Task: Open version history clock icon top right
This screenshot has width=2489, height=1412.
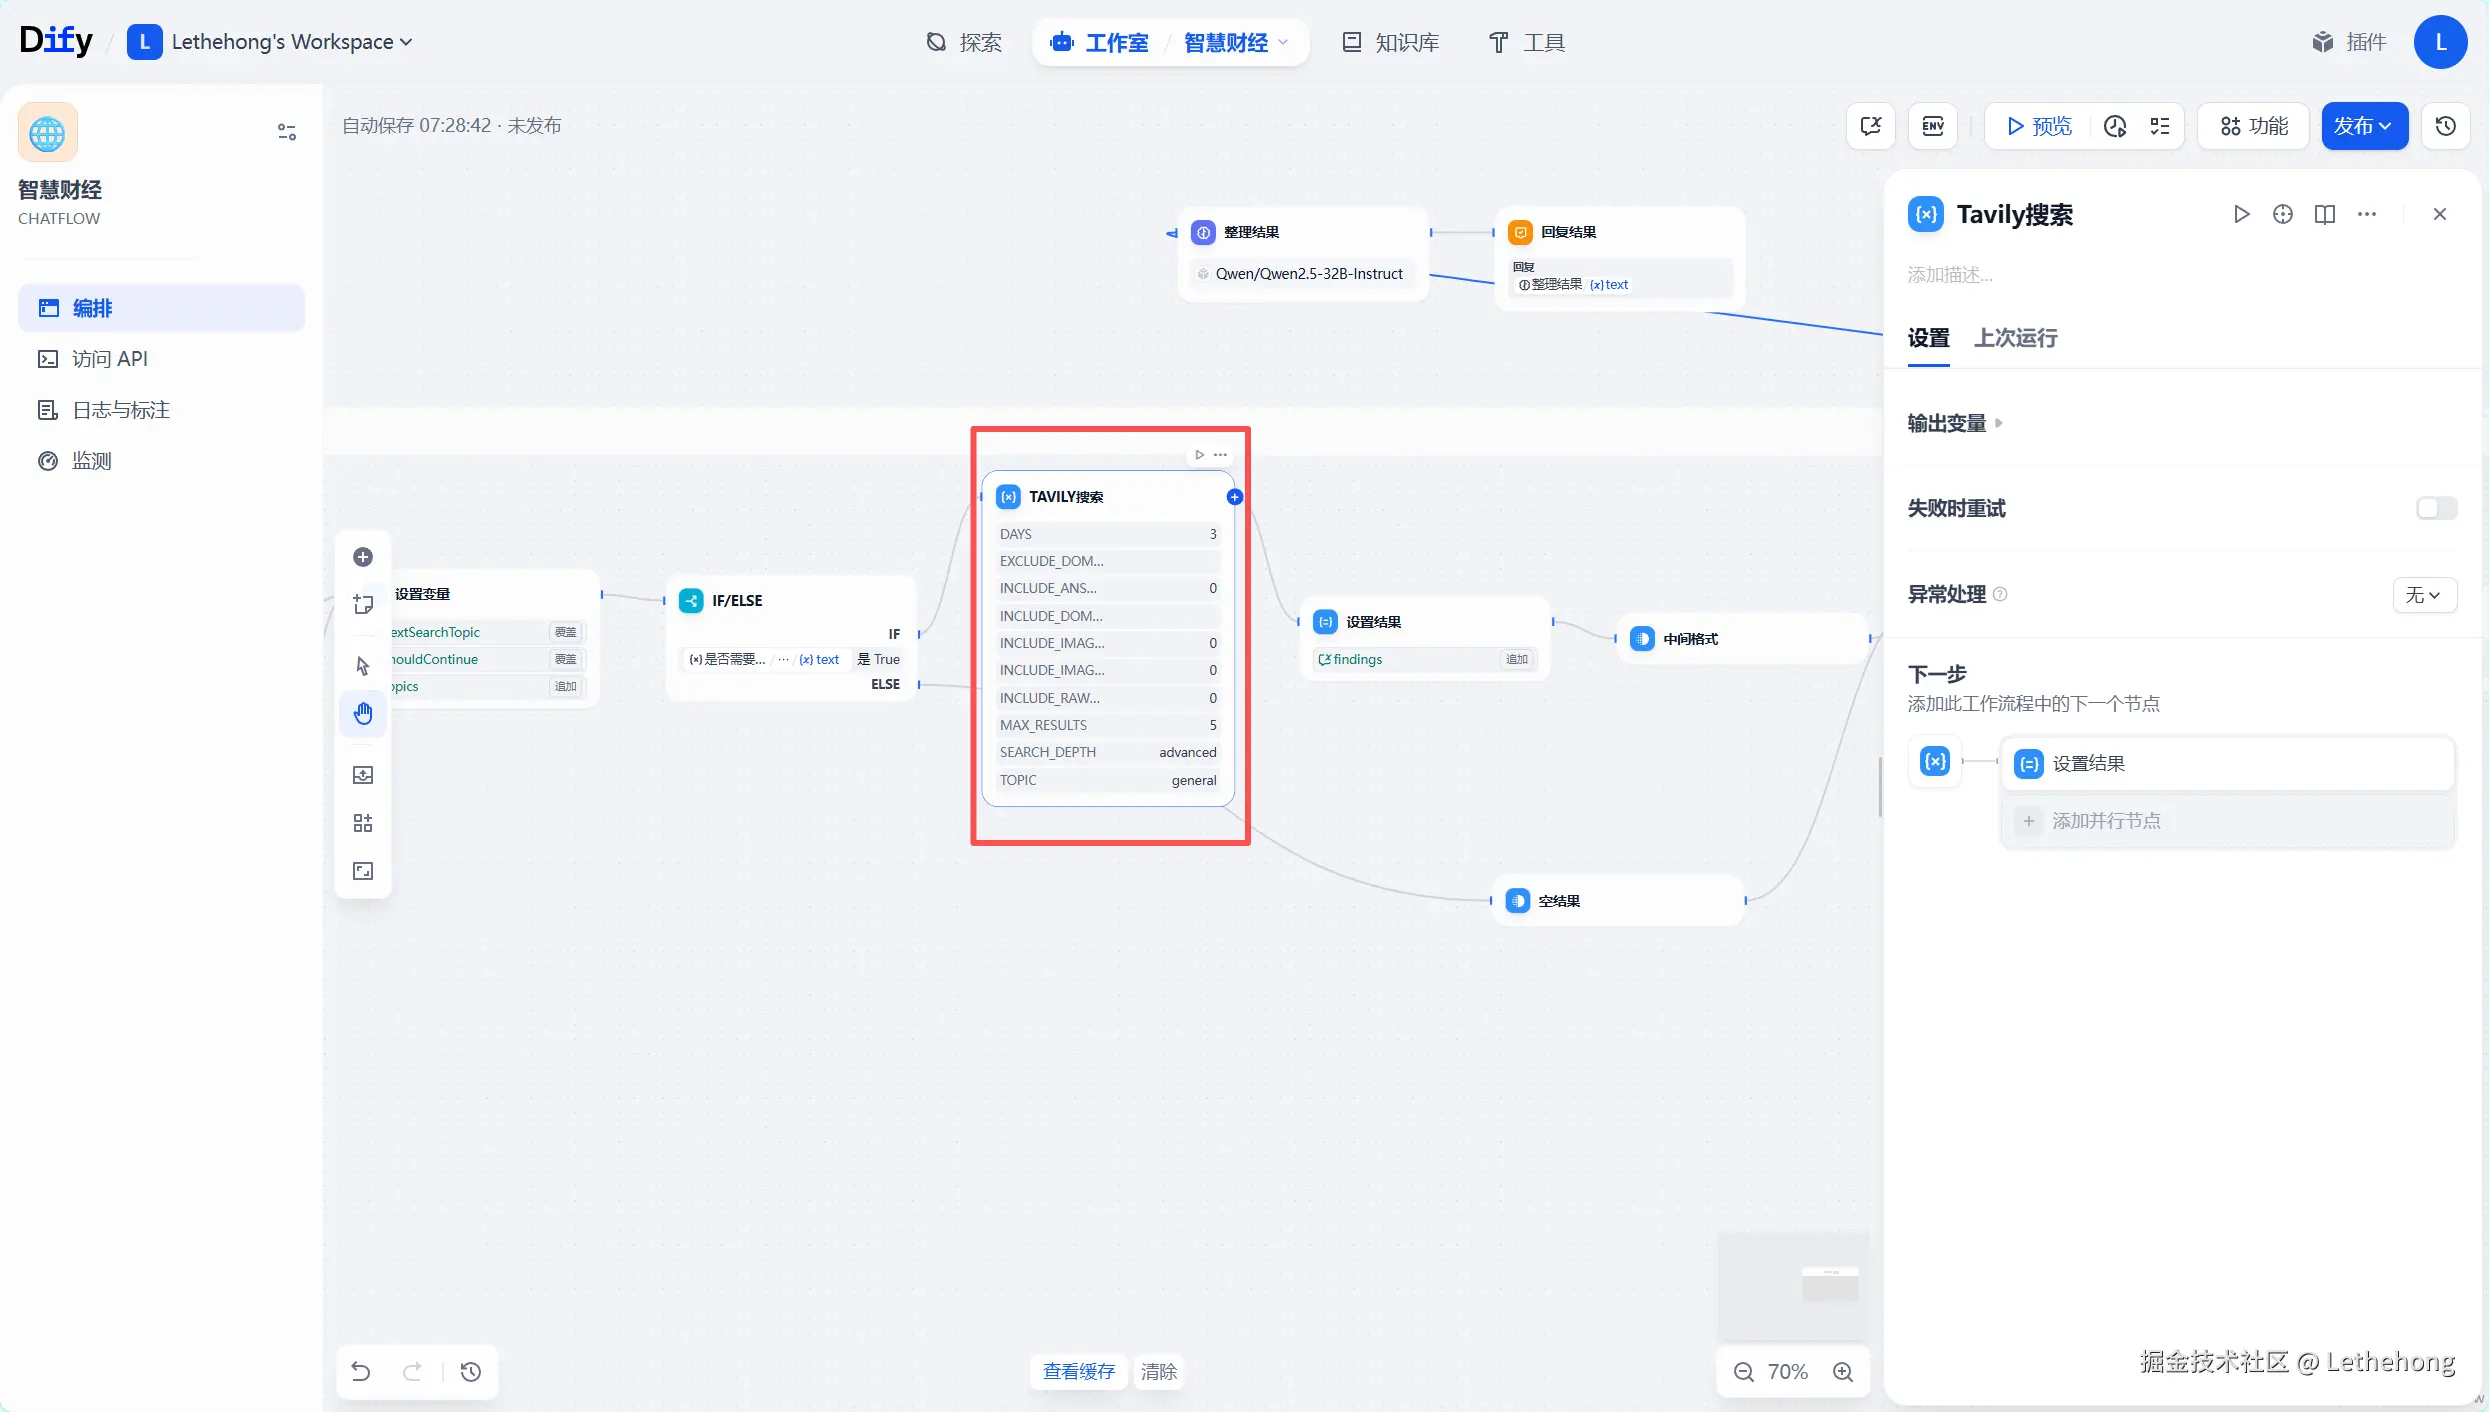Action: point(2445,126)
